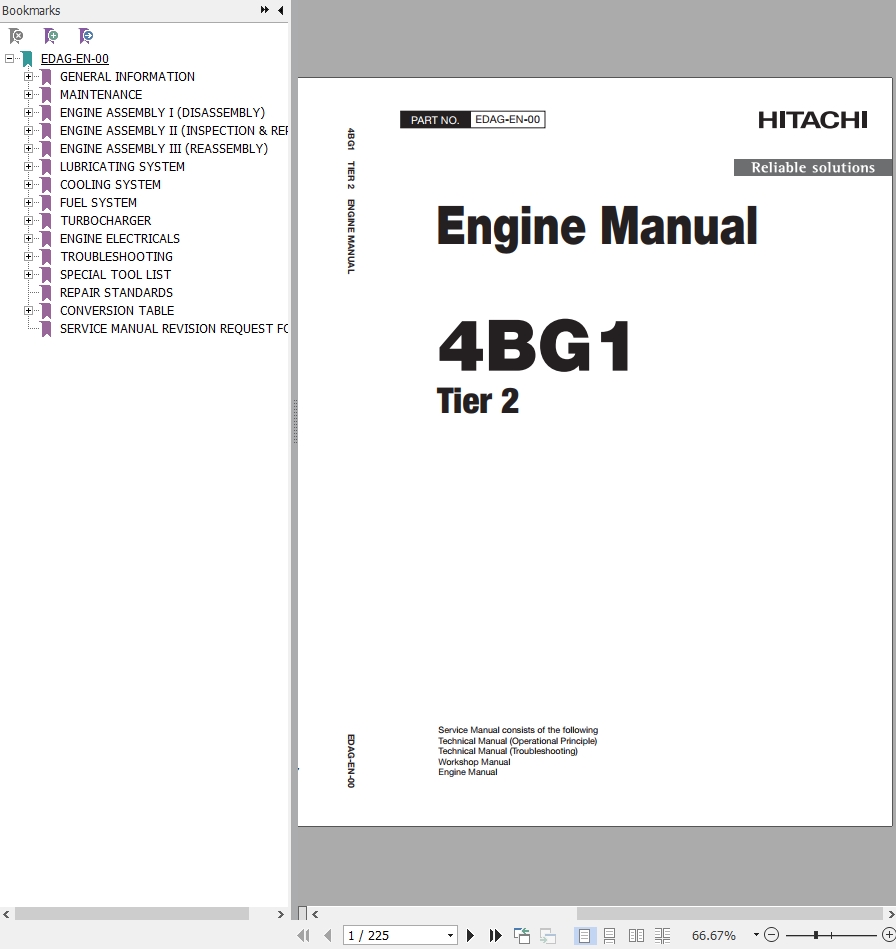
Task: Click the document scrollbar left arrow
Action: [x=315, y=914]
